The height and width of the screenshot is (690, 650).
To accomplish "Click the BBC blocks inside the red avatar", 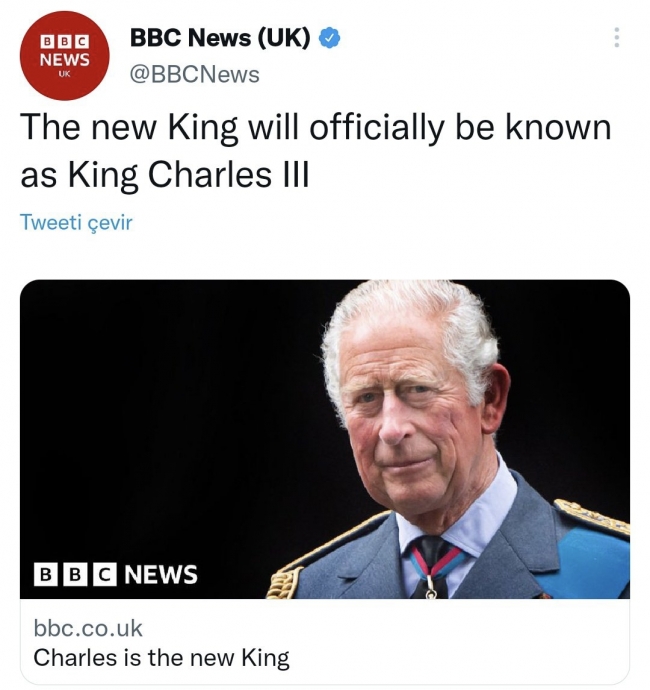I will point(65,42).
